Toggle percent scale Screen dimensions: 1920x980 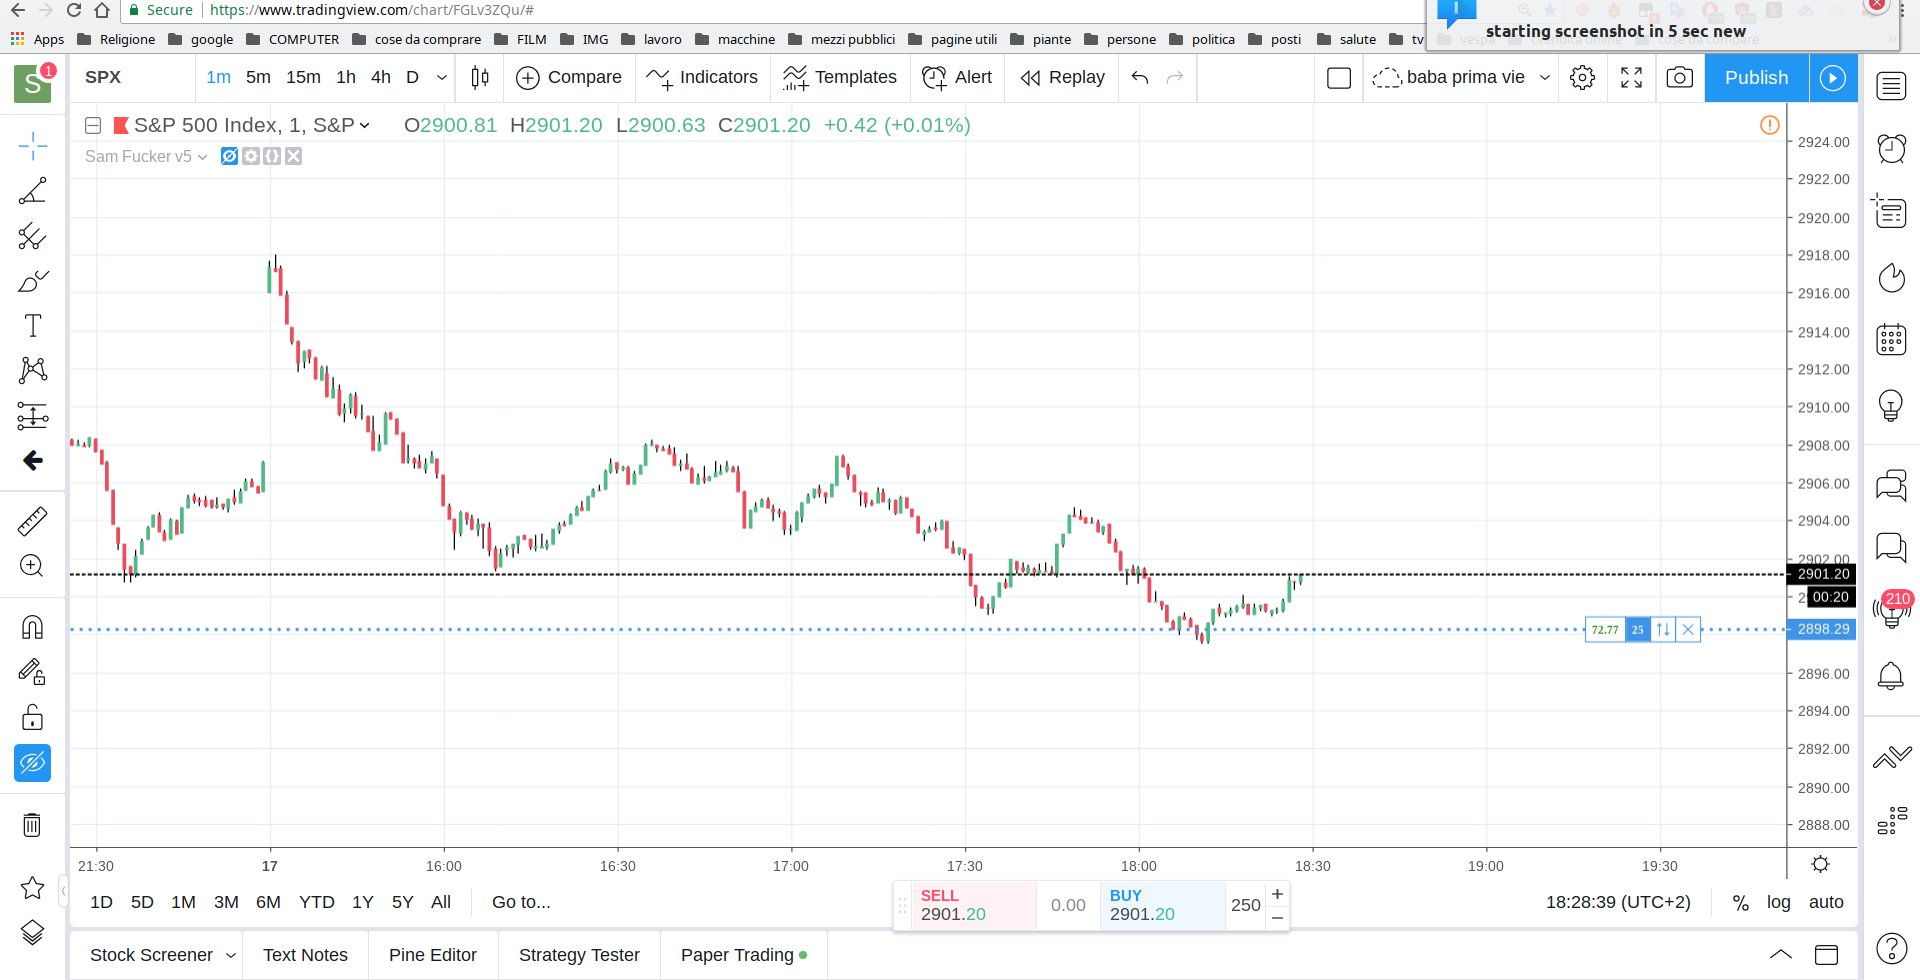[1741, 902]
